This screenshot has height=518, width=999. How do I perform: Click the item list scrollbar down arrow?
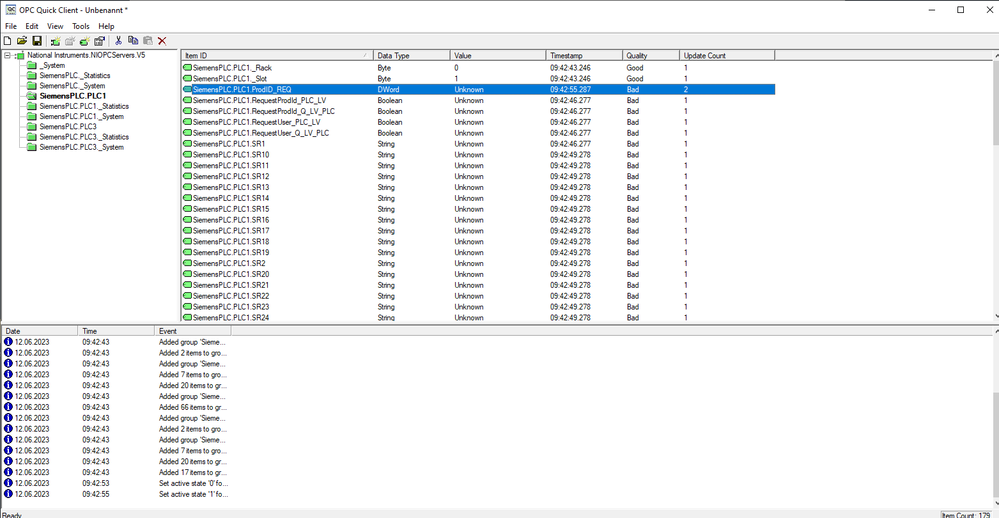click(995, 316)
